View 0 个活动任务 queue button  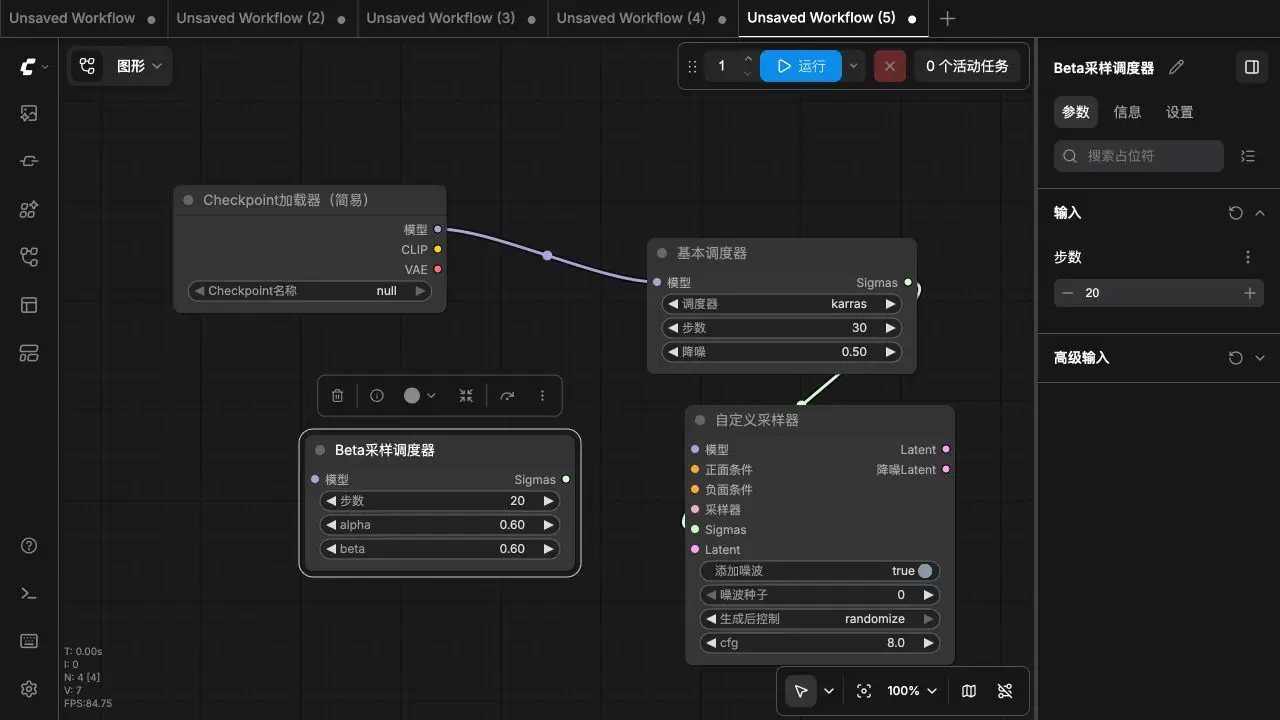point(967,66)
